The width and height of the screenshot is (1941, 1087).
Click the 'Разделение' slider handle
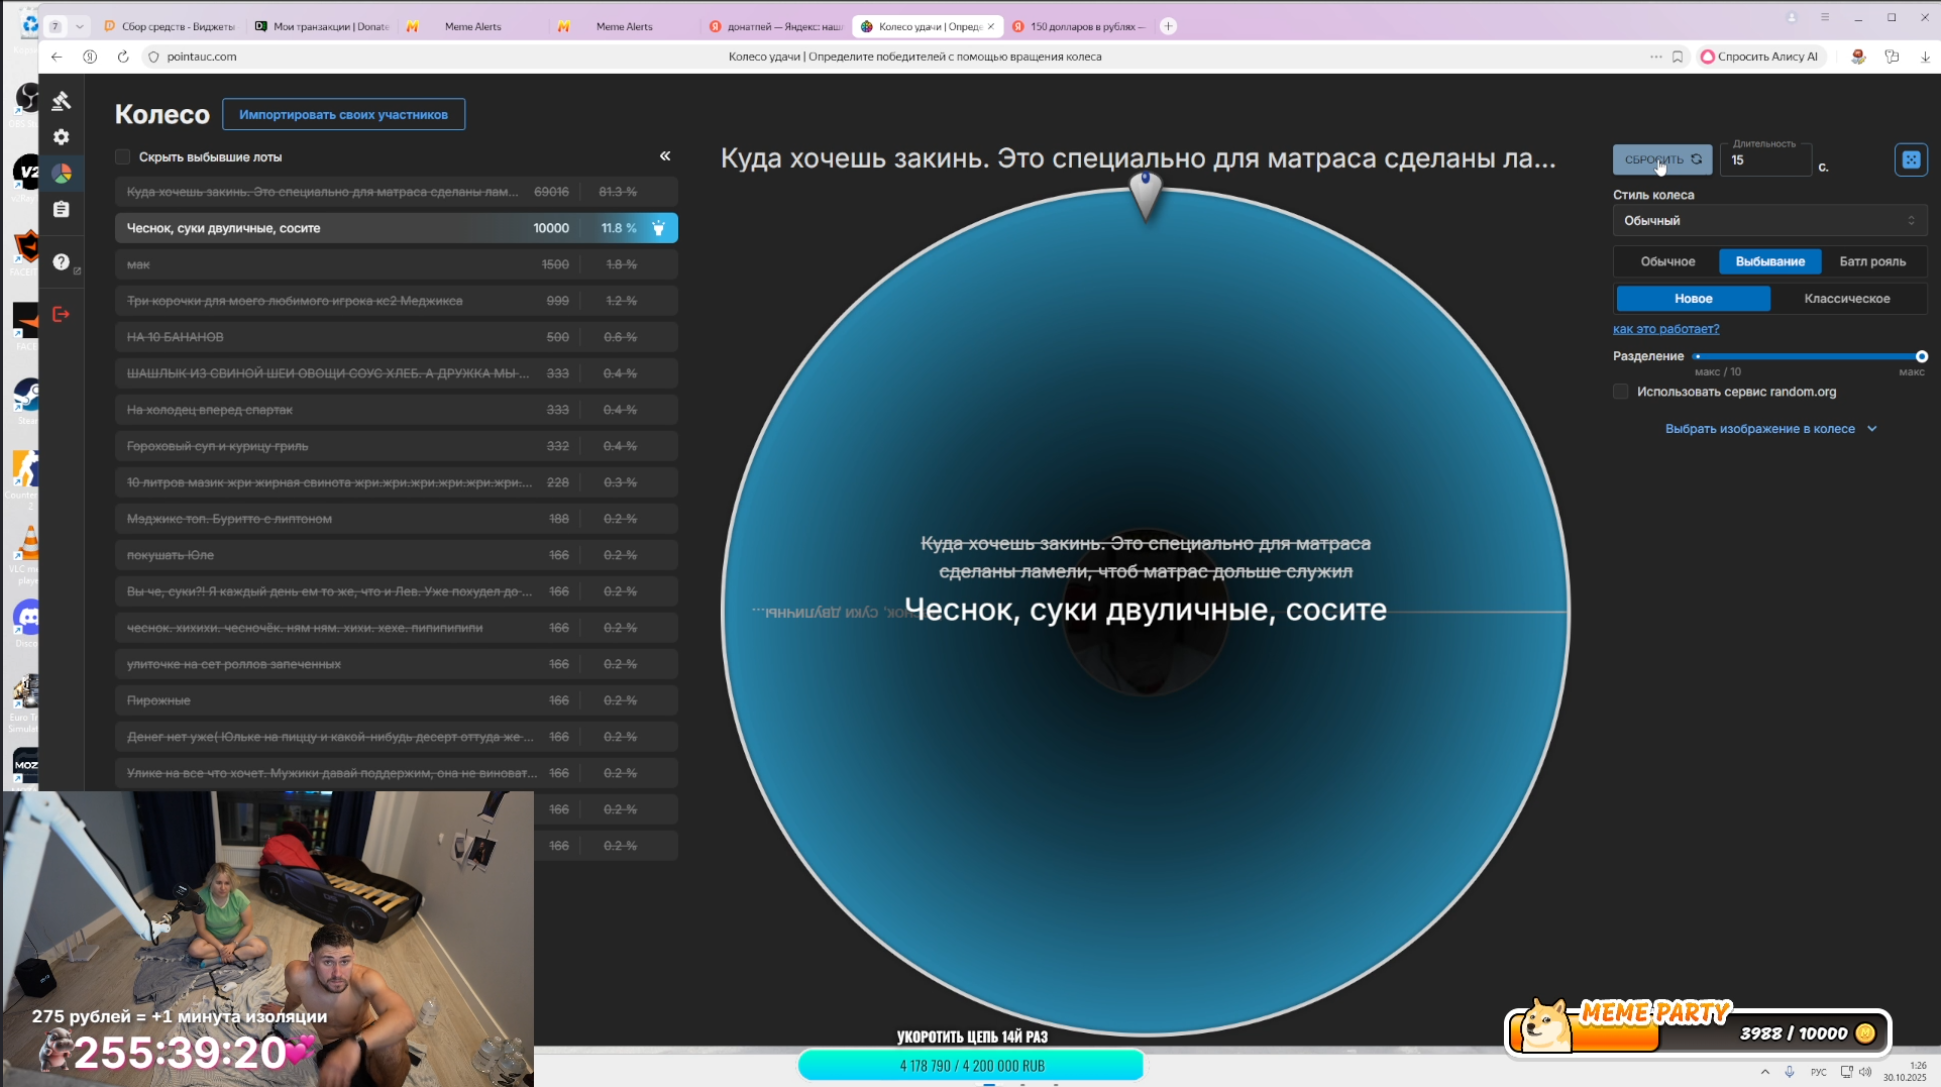pyautogui.click(x=1921, y=356)
